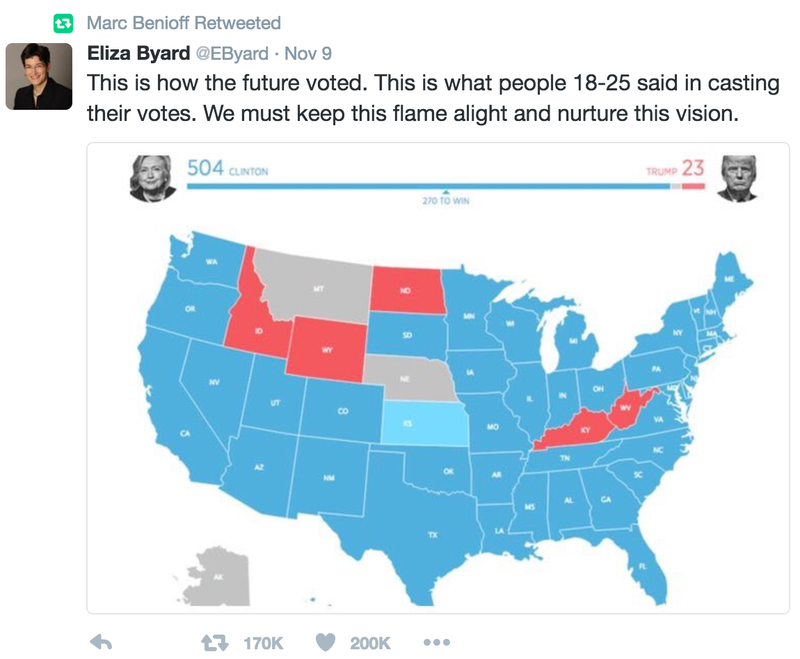The height and width of the screenshot is (659, 800).
Task: Open the three-dots more options menu
Action: [x=437, y=642]
